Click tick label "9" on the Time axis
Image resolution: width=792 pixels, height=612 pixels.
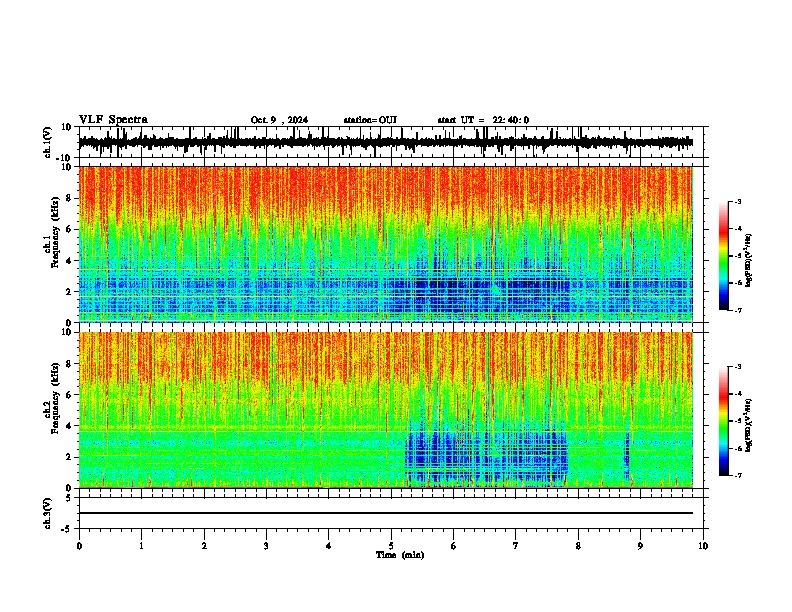[x=640, y=546]
